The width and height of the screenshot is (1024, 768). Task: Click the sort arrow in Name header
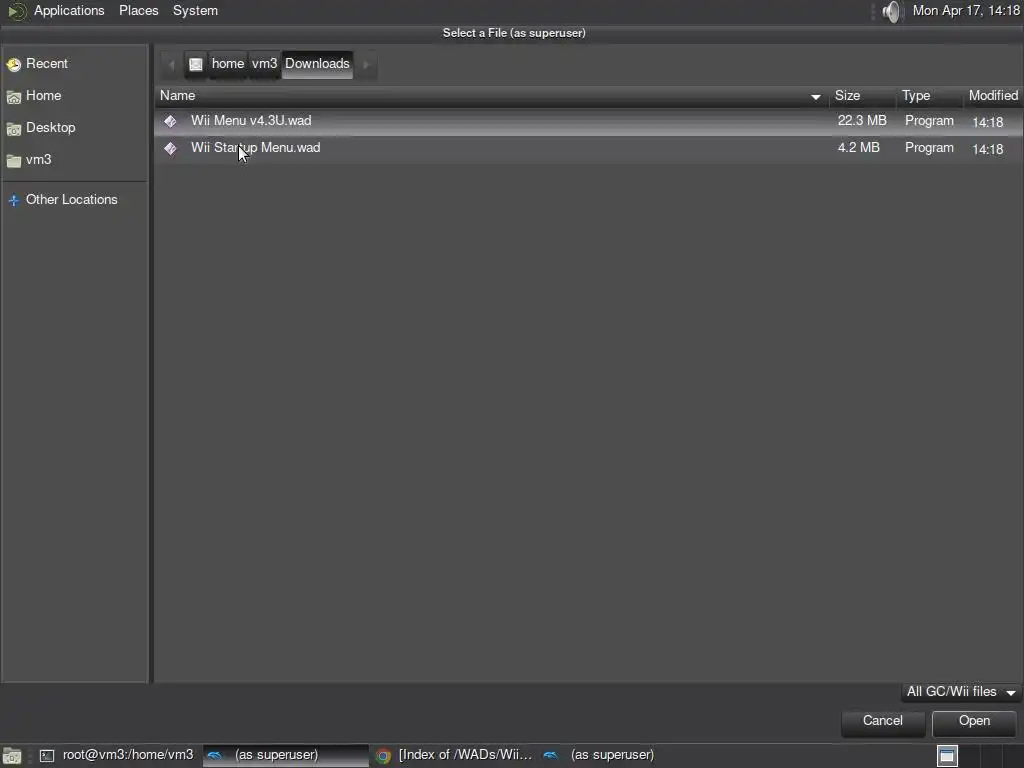coord(816,97)
